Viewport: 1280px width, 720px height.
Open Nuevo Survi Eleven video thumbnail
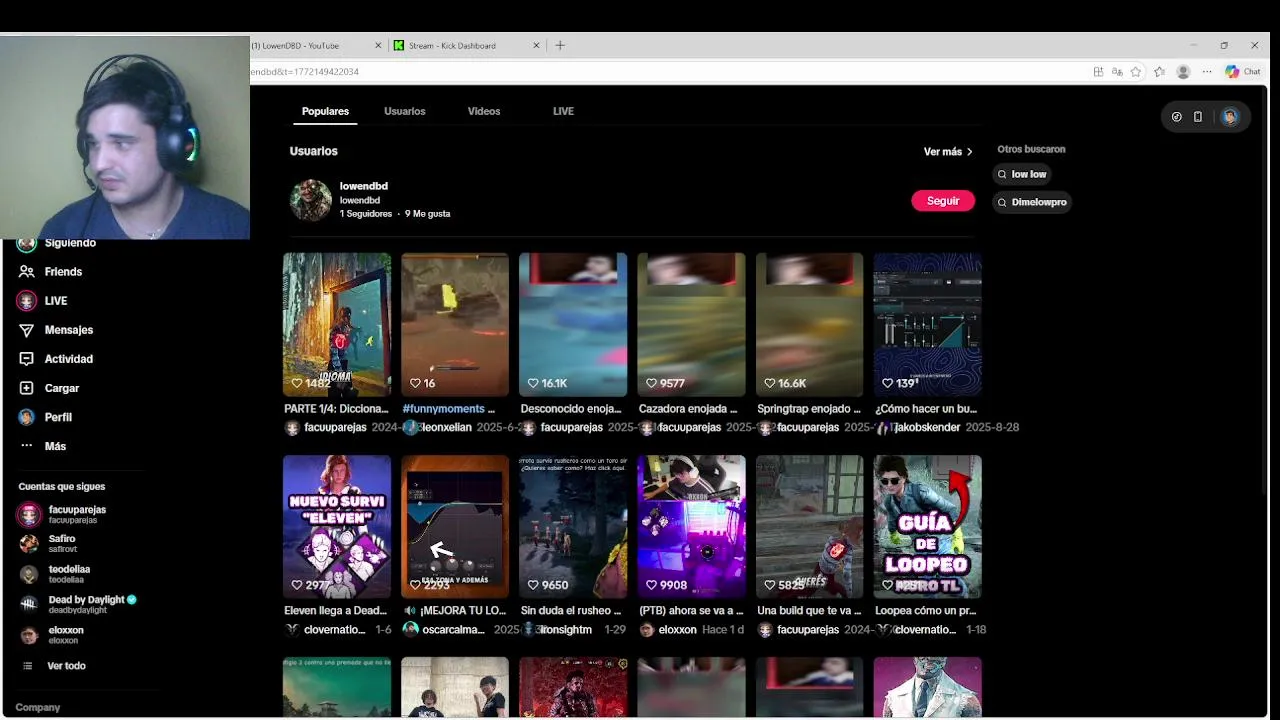pos(337,527)
